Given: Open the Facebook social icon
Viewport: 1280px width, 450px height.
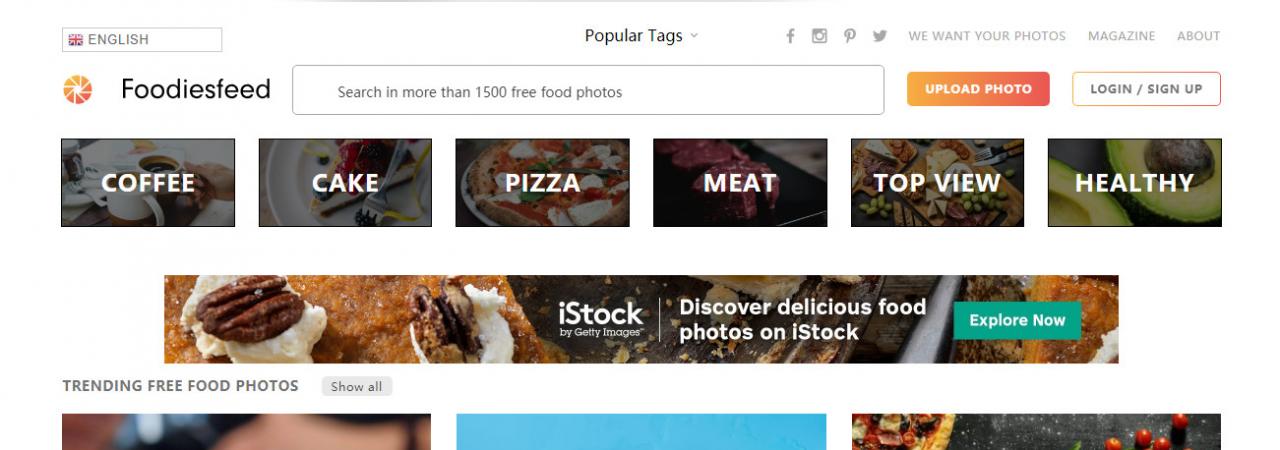Looking at the screenshot, I should coord(790,36).
